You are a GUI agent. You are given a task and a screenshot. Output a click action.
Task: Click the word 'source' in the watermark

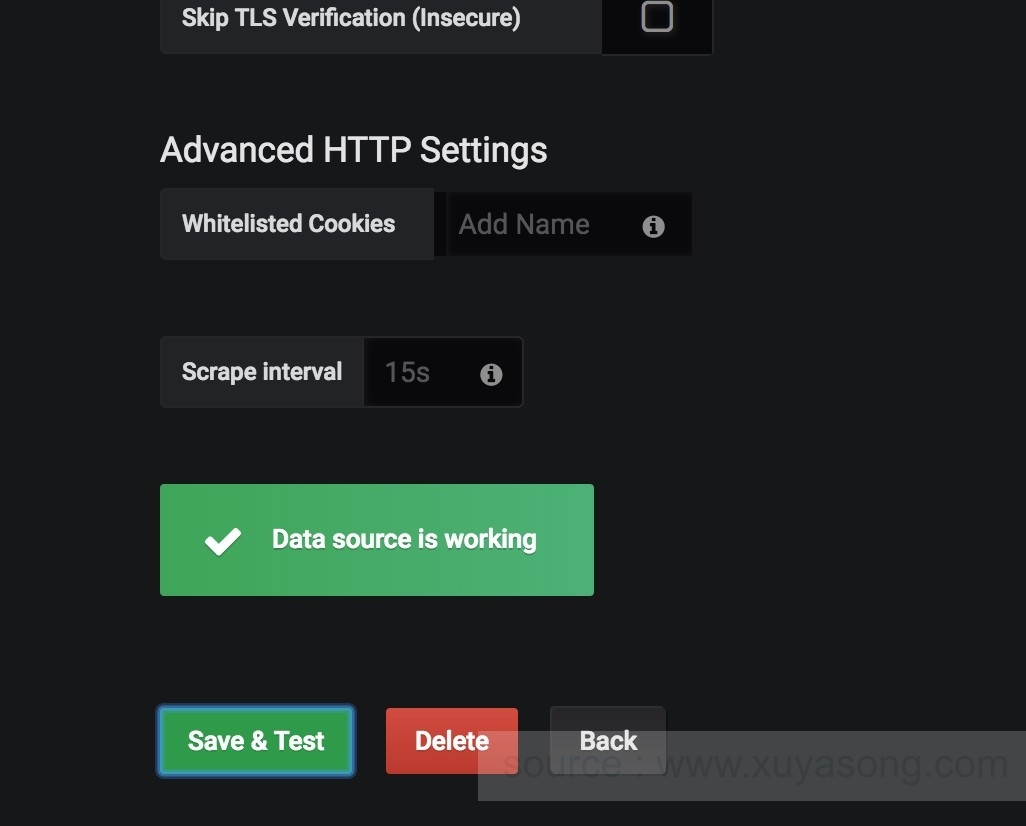[x=562, y=766]
